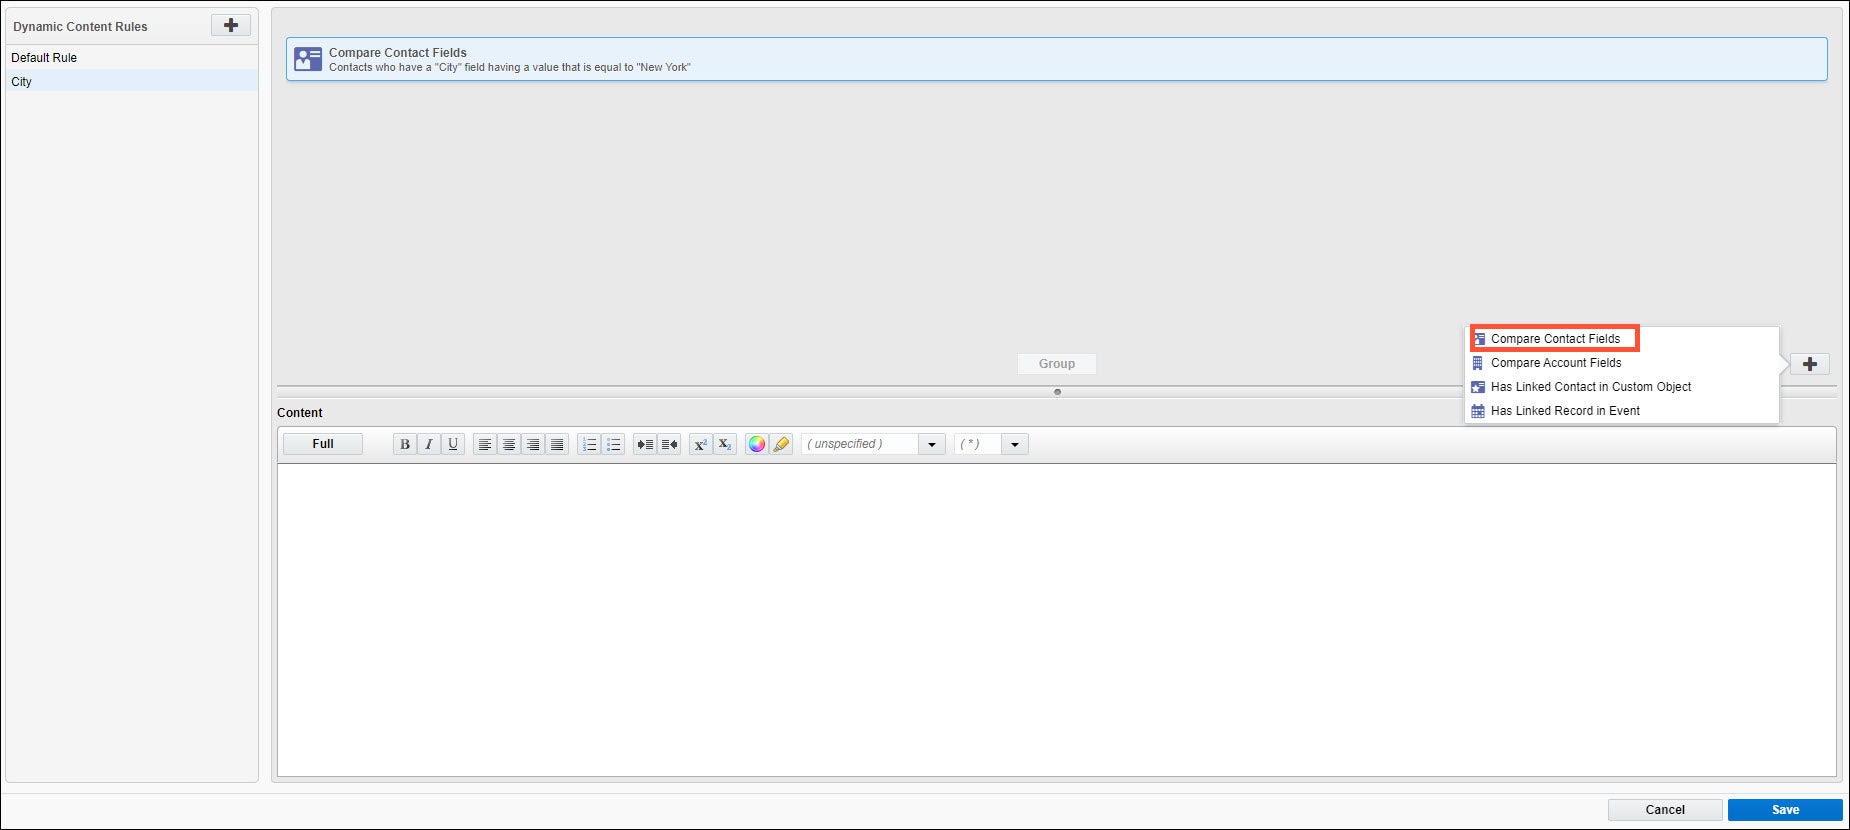The height and width of the screenshot is (830, 1850).
Task: Toggle bold formatting in content editor
Action: point(405,444)
